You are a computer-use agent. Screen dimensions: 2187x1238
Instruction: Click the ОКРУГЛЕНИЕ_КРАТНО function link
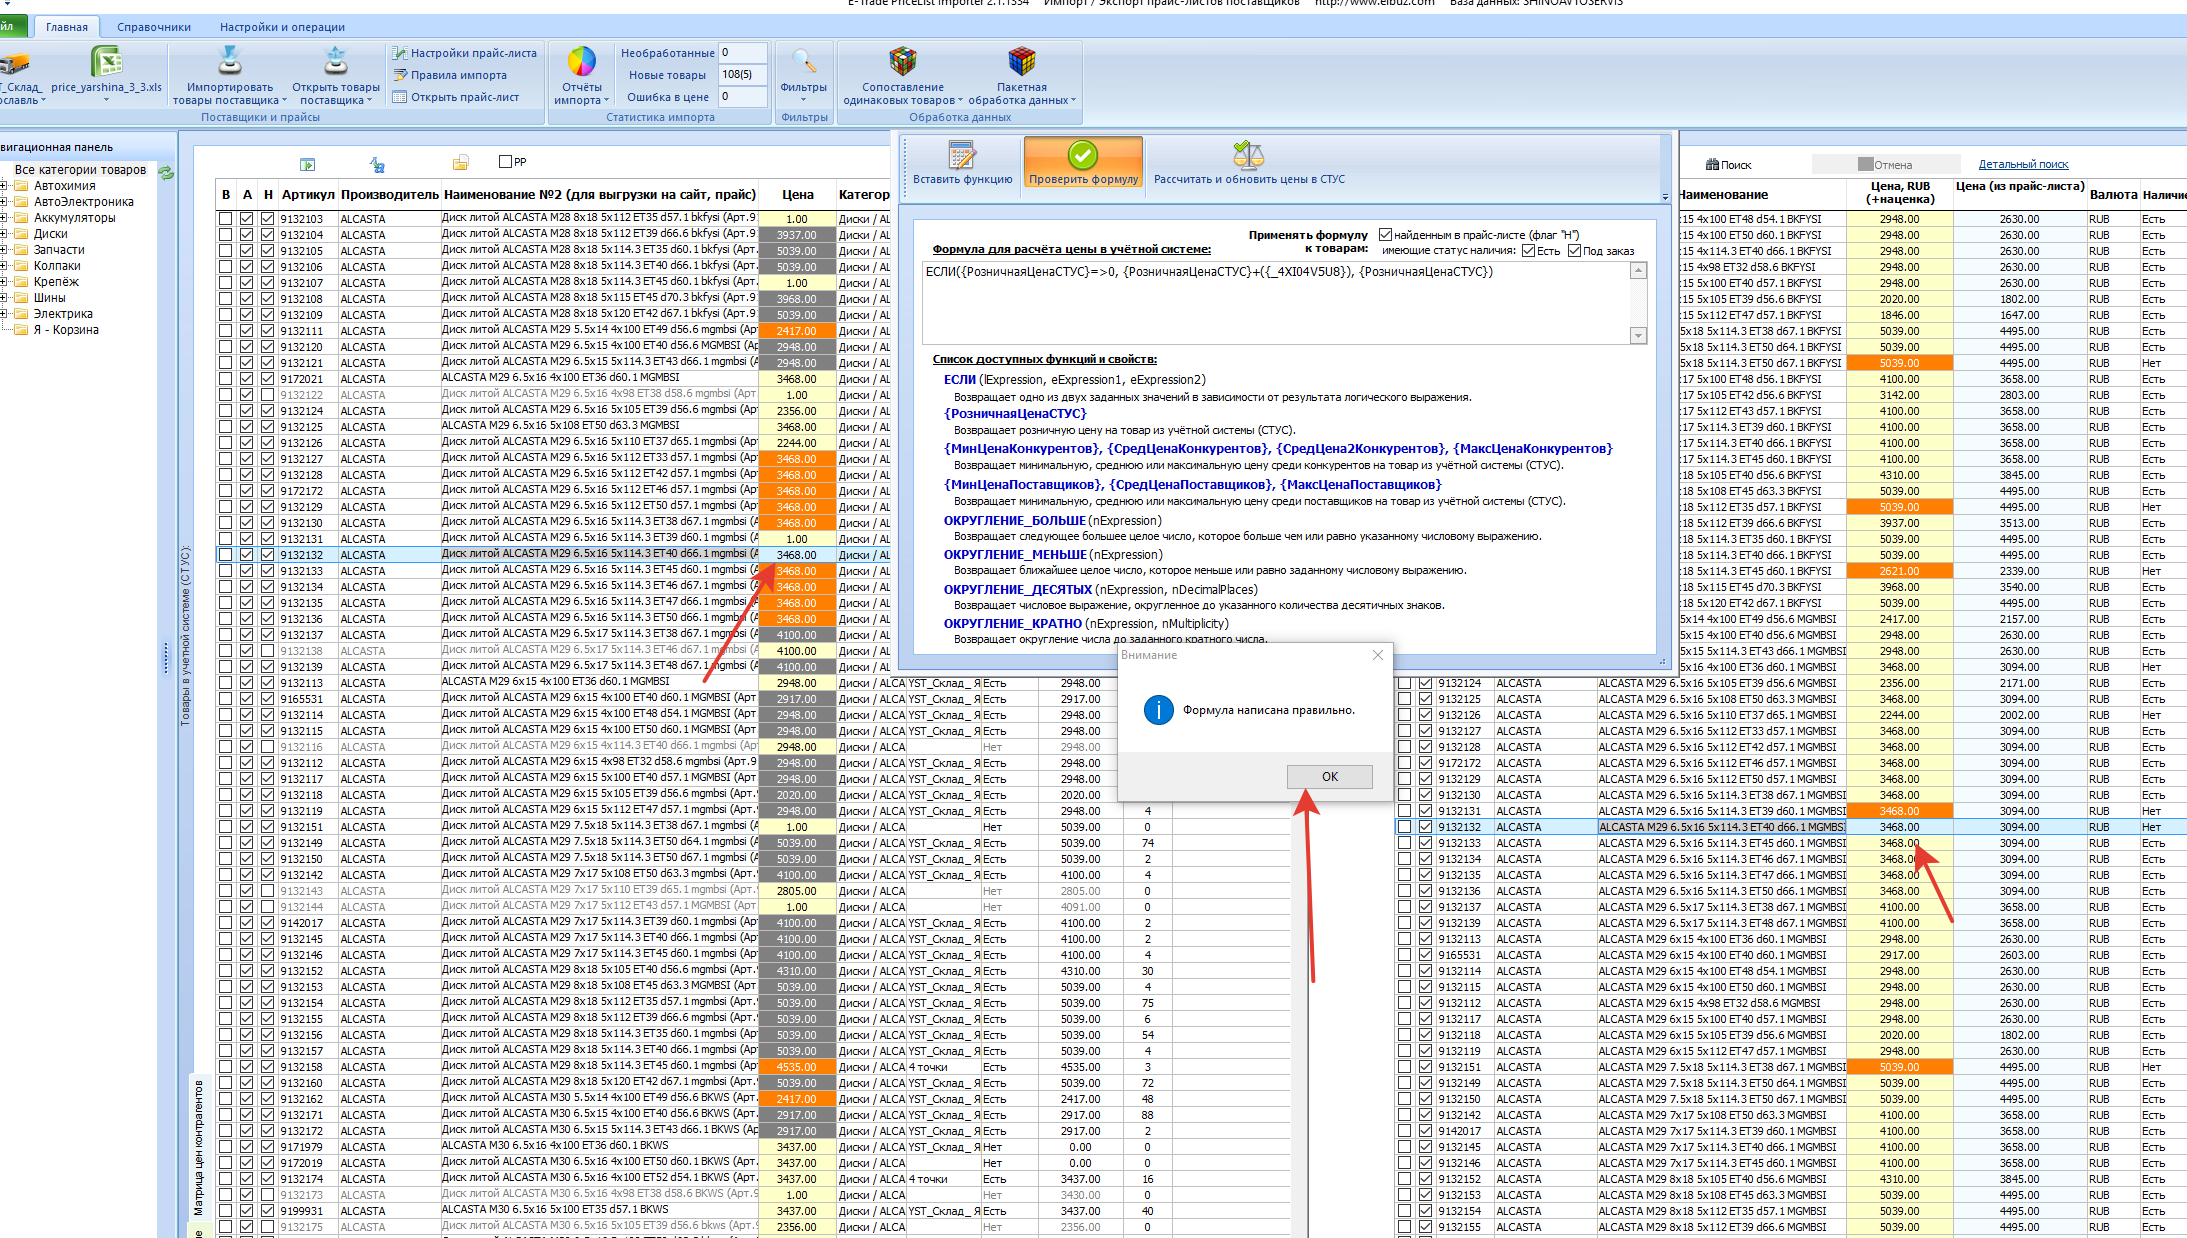click(x=1012, y=624)
